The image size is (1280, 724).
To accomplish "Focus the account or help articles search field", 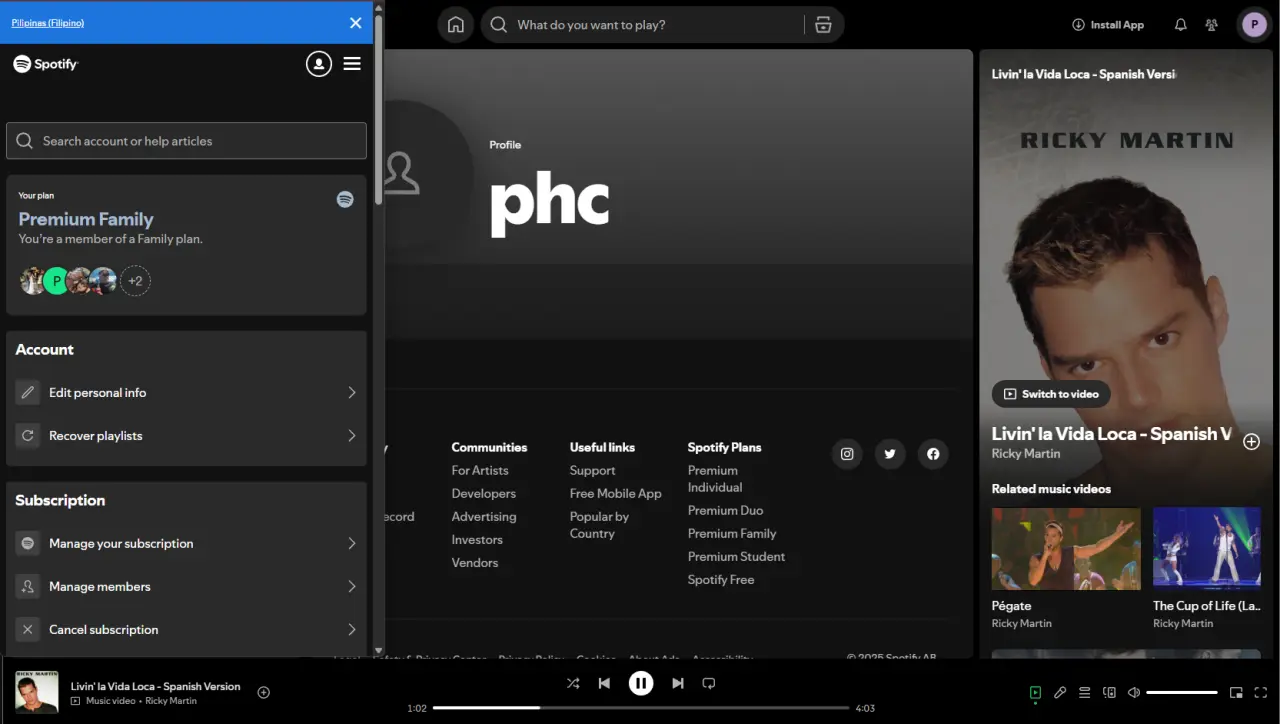I will pos(186,141).
